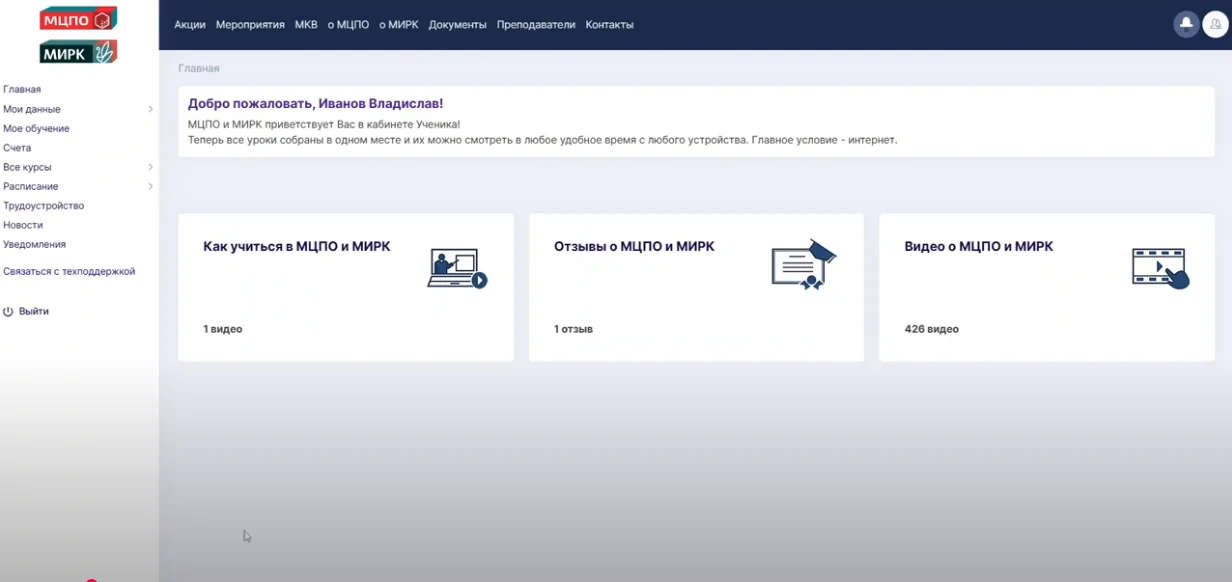Open Все курсы in the sidebar
The height and width of the screenshot is (582, 1232).
tap(27, 167)
